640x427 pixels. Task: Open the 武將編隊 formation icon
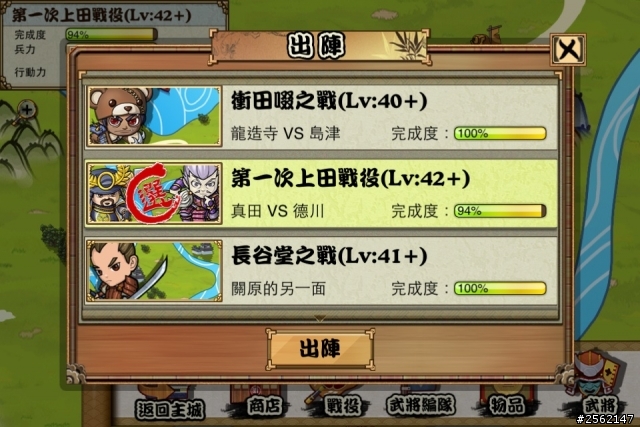421,405
